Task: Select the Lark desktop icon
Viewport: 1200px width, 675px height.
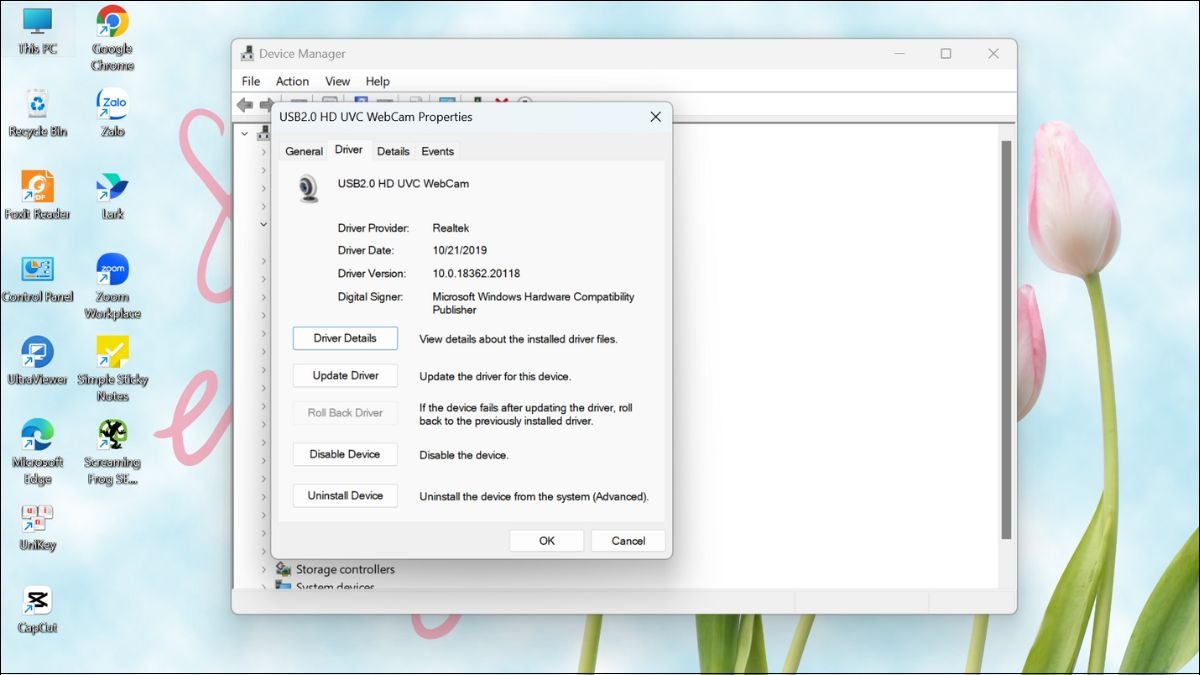Action: click(x=112, y=196)
